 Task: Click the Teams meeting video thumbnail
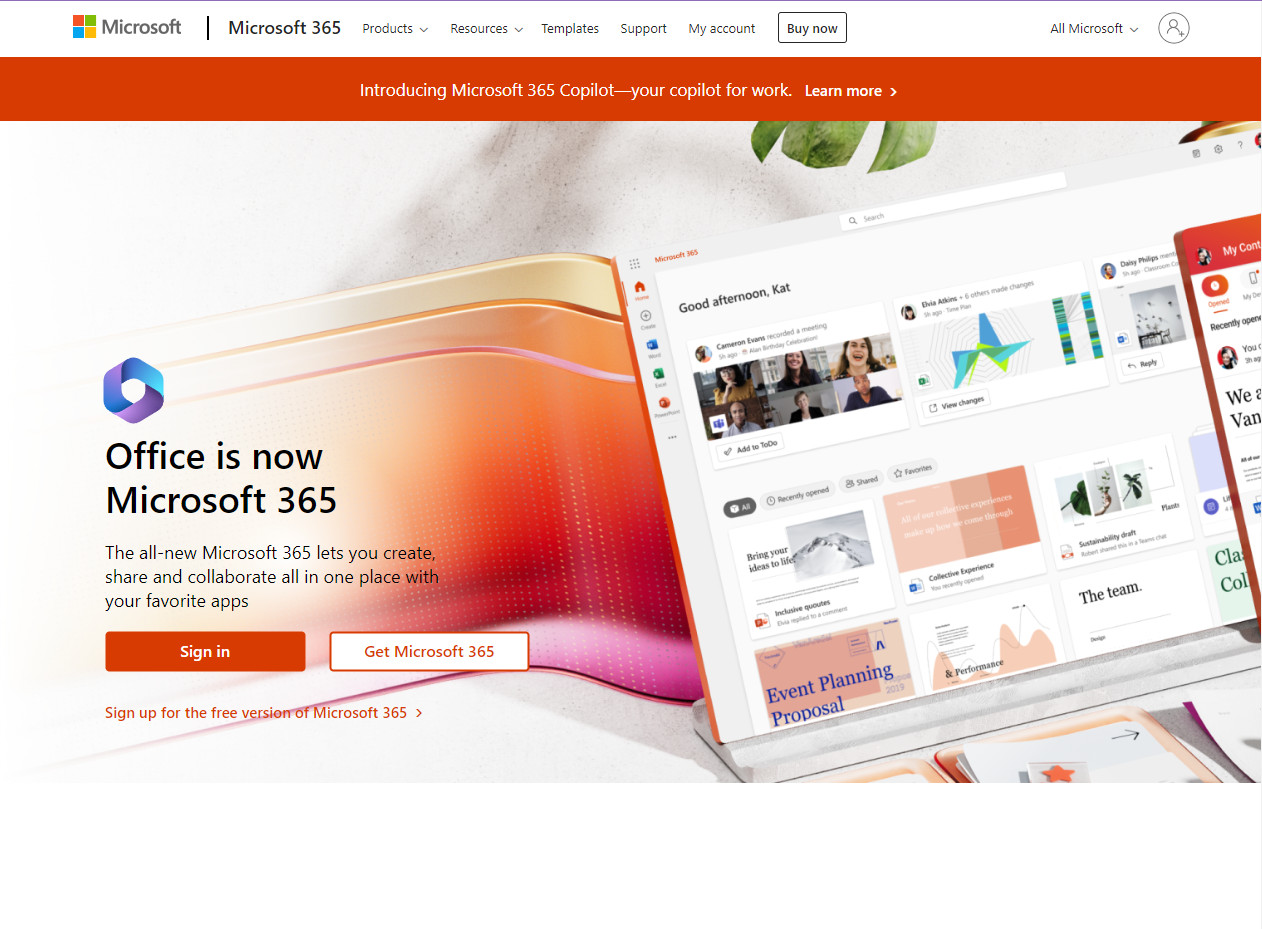tap(801, 387)
